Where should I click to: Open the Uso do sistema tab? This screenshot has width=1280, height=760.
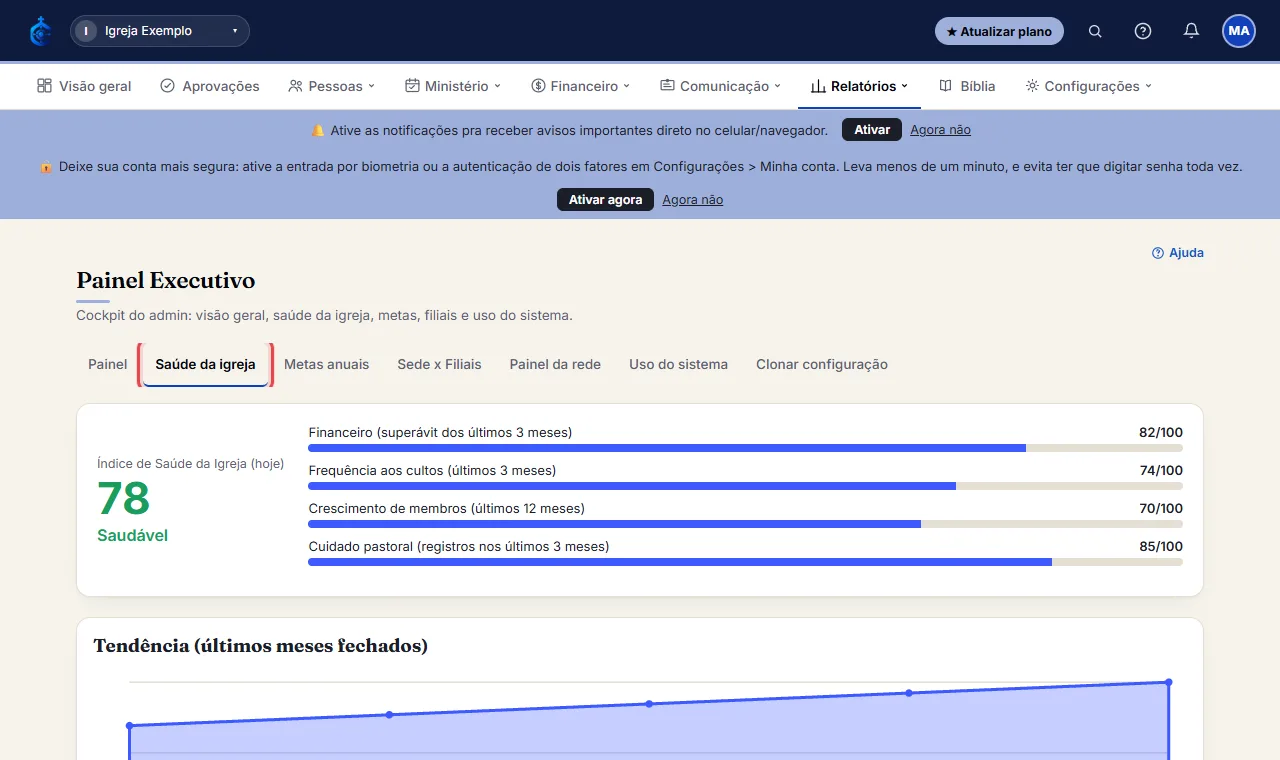(678, 364)
